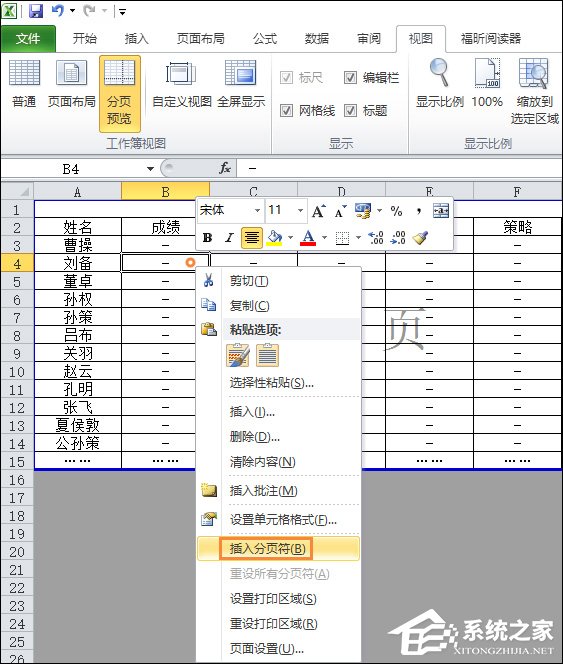Image resolution: width=563 pixels, height=664 pixels.
Task: Click the Redo arrow icon
Action: click(89, 11)
